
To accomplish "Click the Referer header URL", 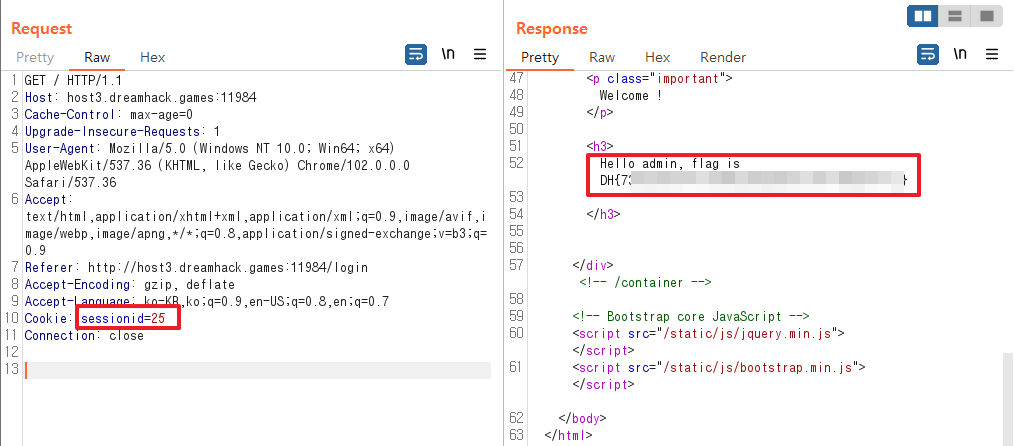I will pyautogui.click(x=228, y=268).
